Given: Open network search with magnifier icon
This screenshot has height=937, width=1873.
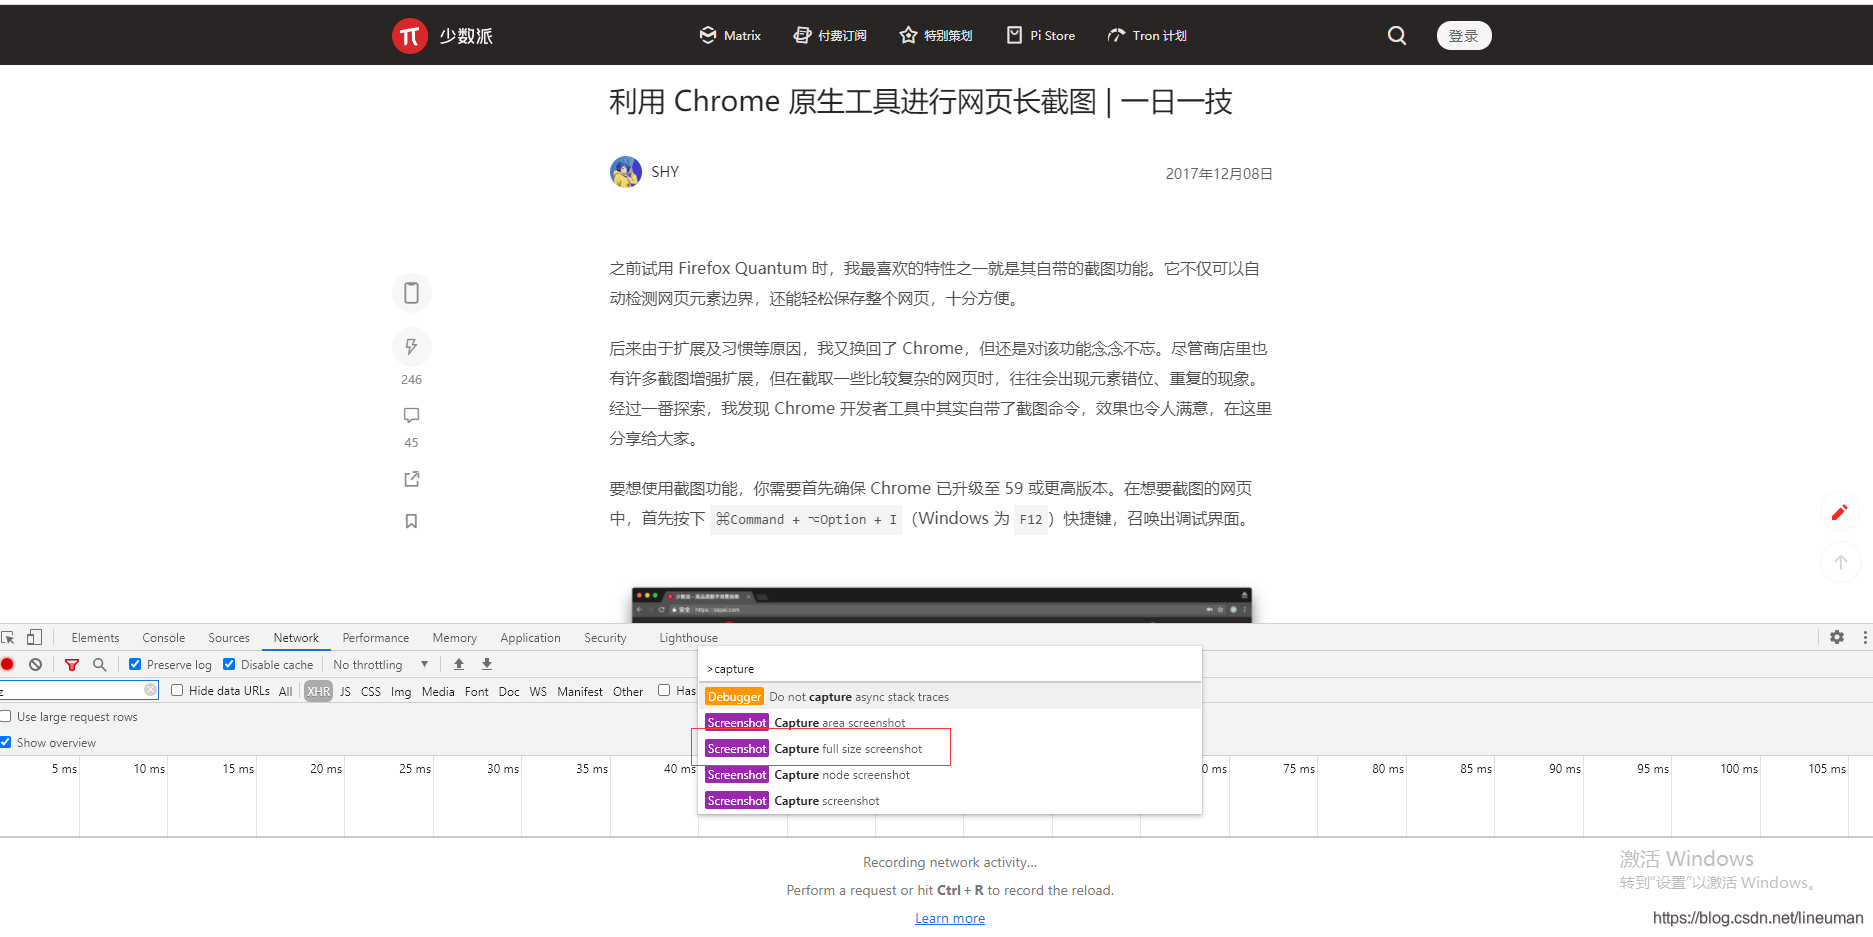Looking at the screenshot, I should (99, 664).
